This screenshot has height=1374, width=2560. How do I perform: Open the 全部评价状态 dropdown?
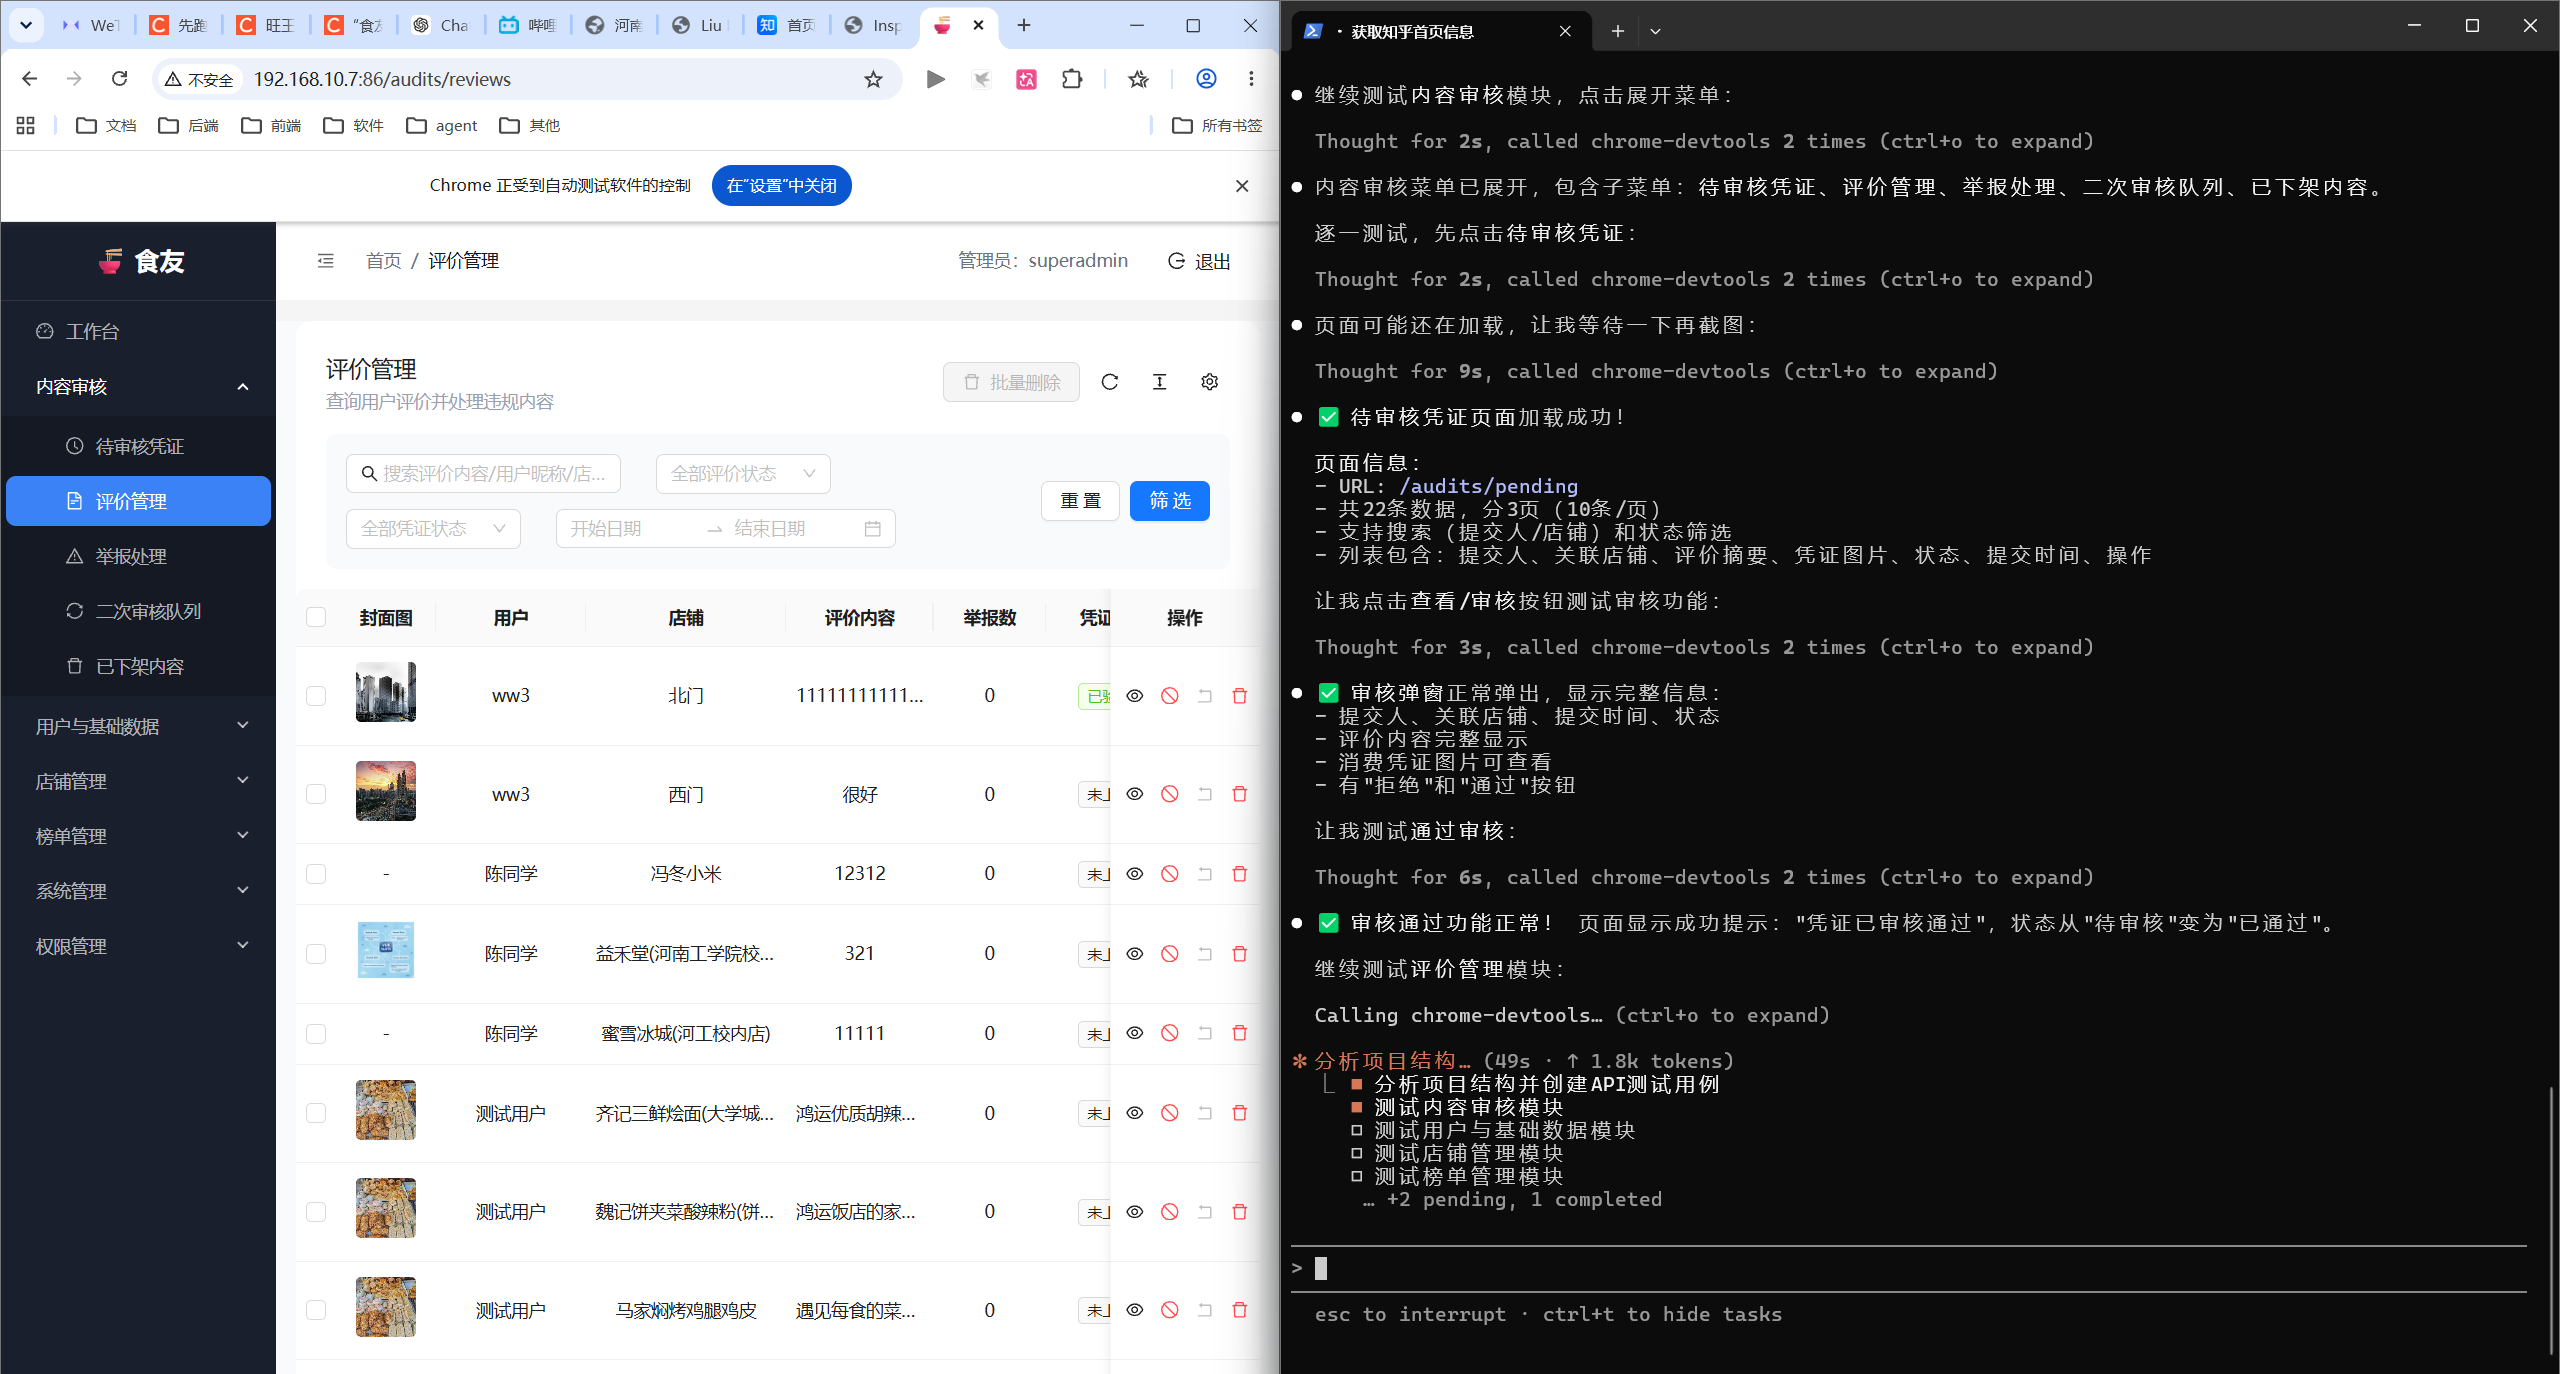(743, 474)
